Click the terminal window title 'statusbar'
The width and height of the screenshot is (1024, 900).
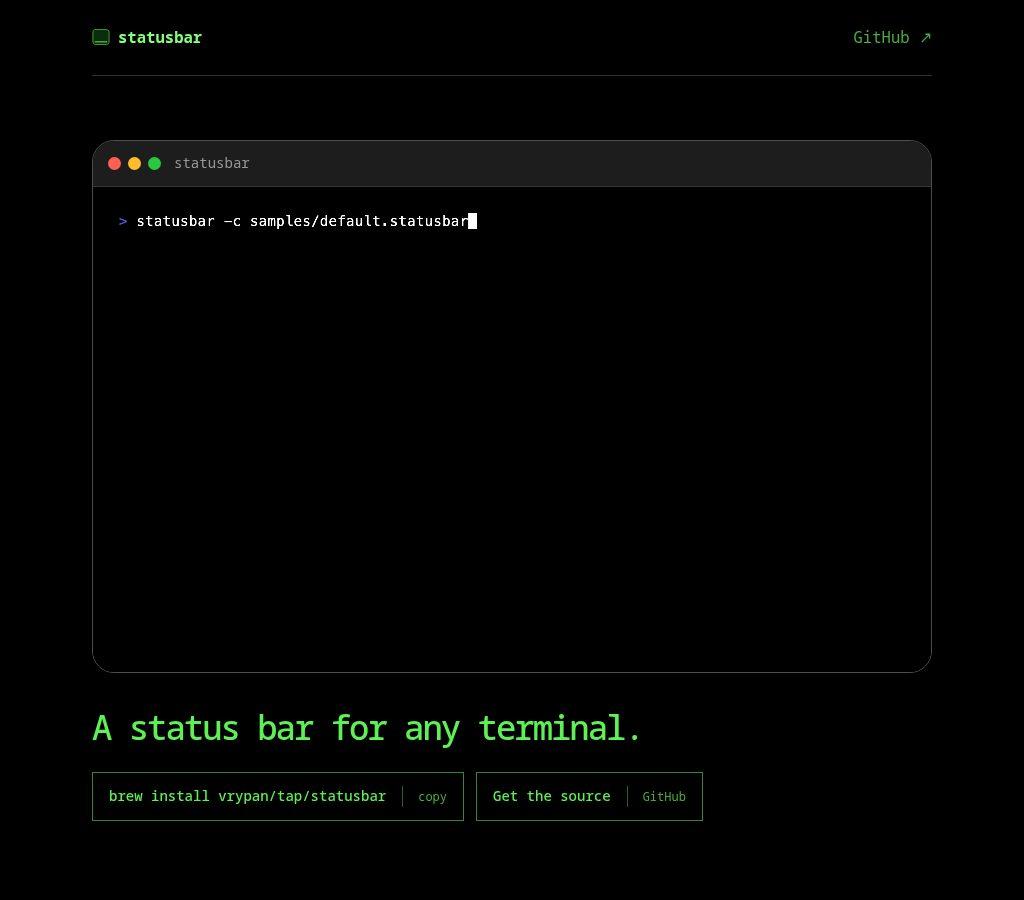click(x=212, y=163)
